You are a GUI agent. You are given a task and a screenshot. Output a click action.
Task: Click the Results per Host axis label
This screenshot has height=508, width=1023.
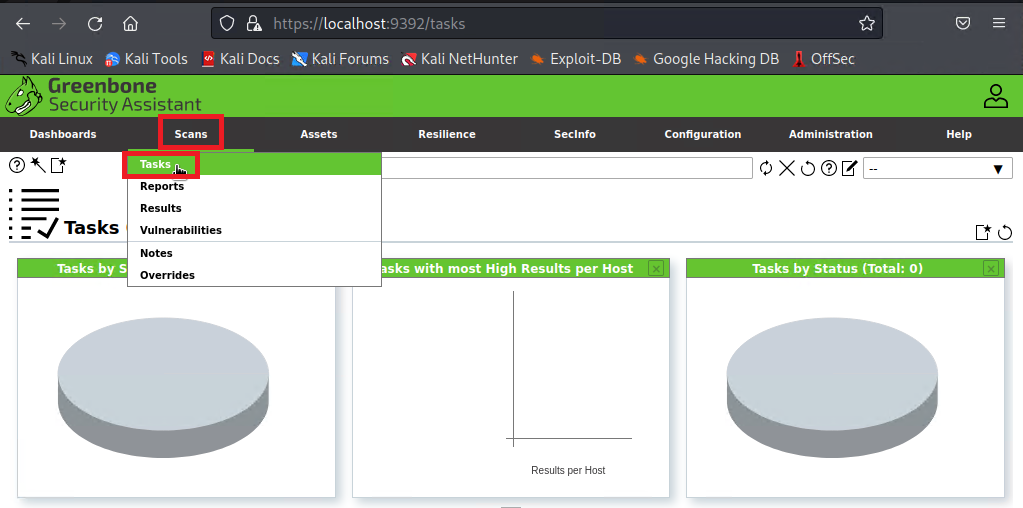point(568,470)
